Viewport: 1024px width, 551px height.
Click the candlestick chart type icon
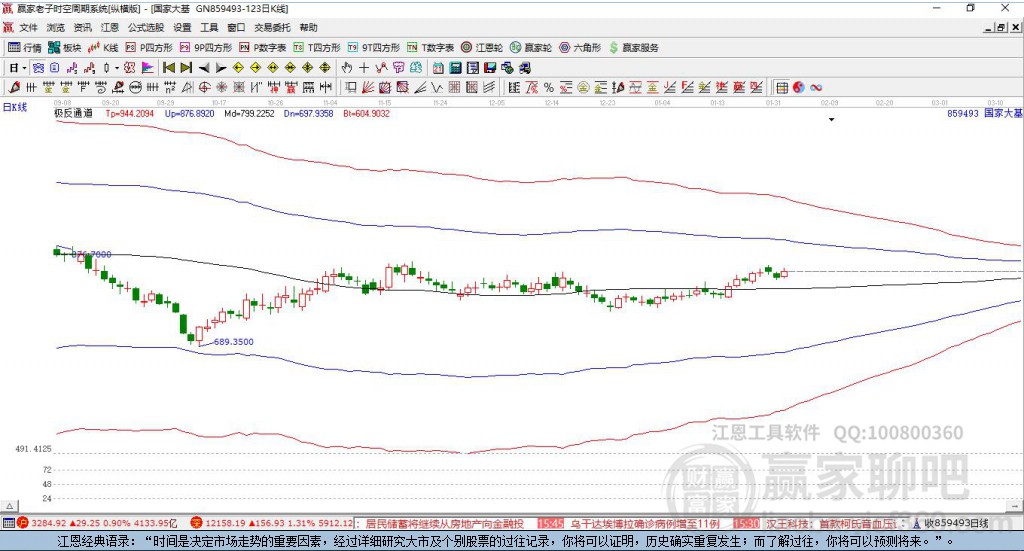[106, 68]
